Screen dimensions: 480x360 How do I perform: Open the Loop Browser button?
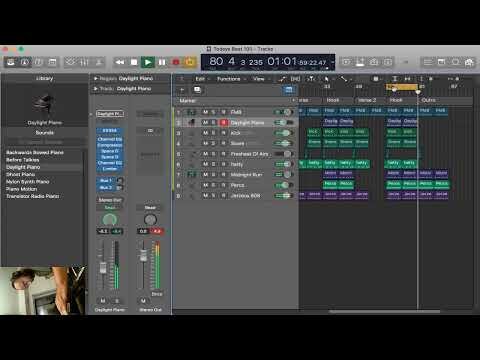455,62
